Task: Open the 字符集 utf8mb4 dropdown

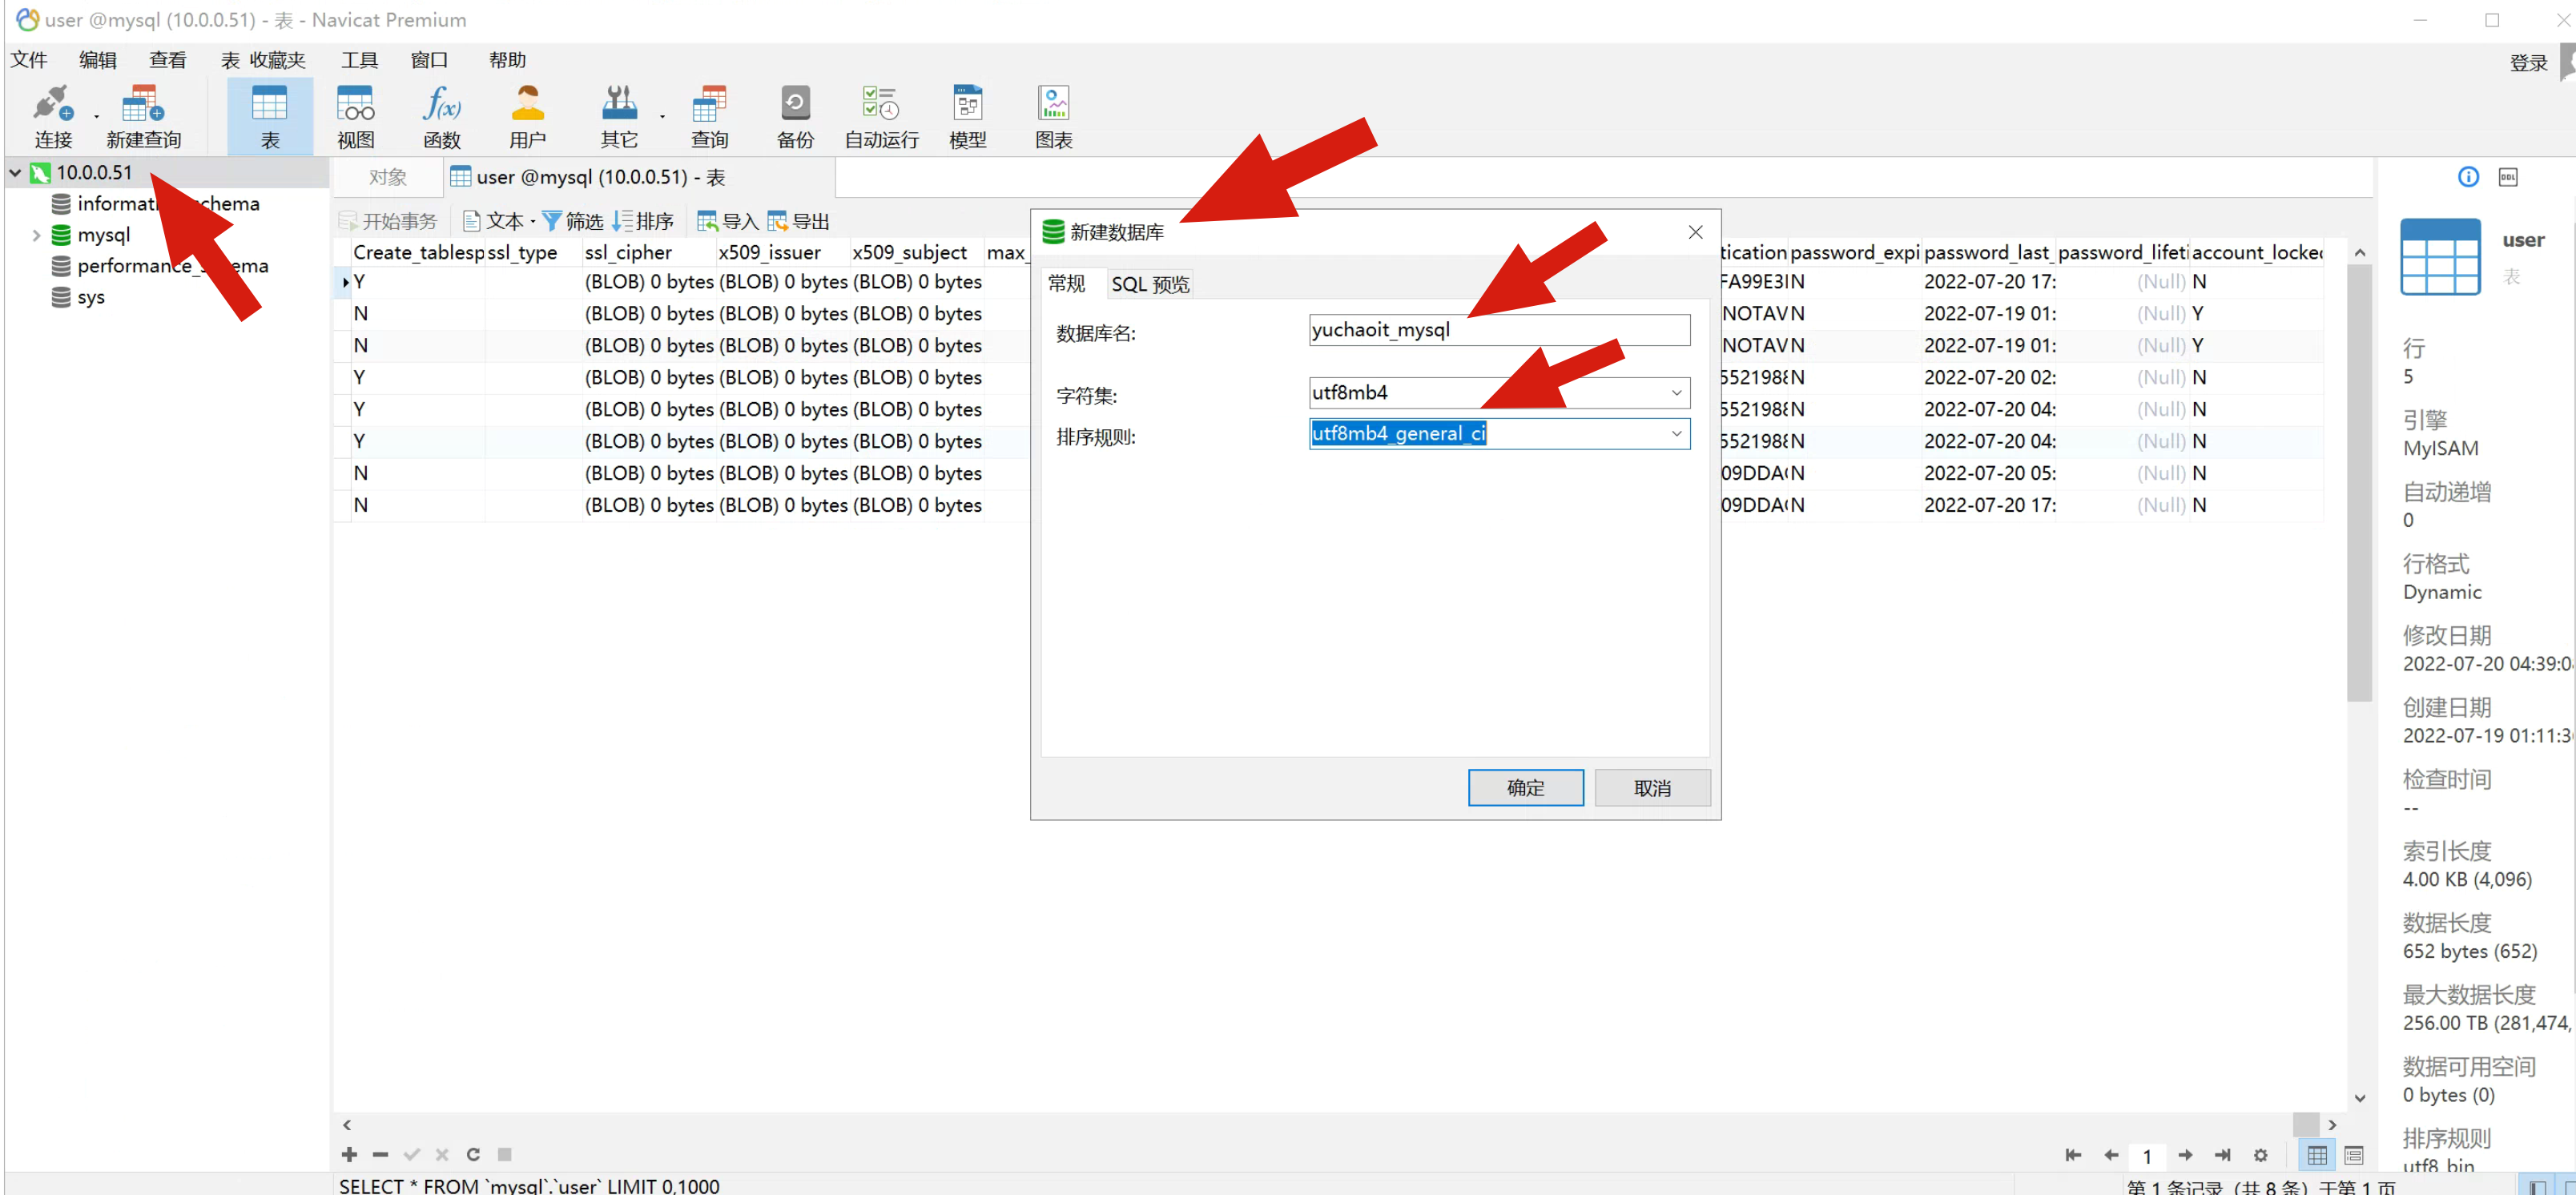Action: [x=1676, y=392]
